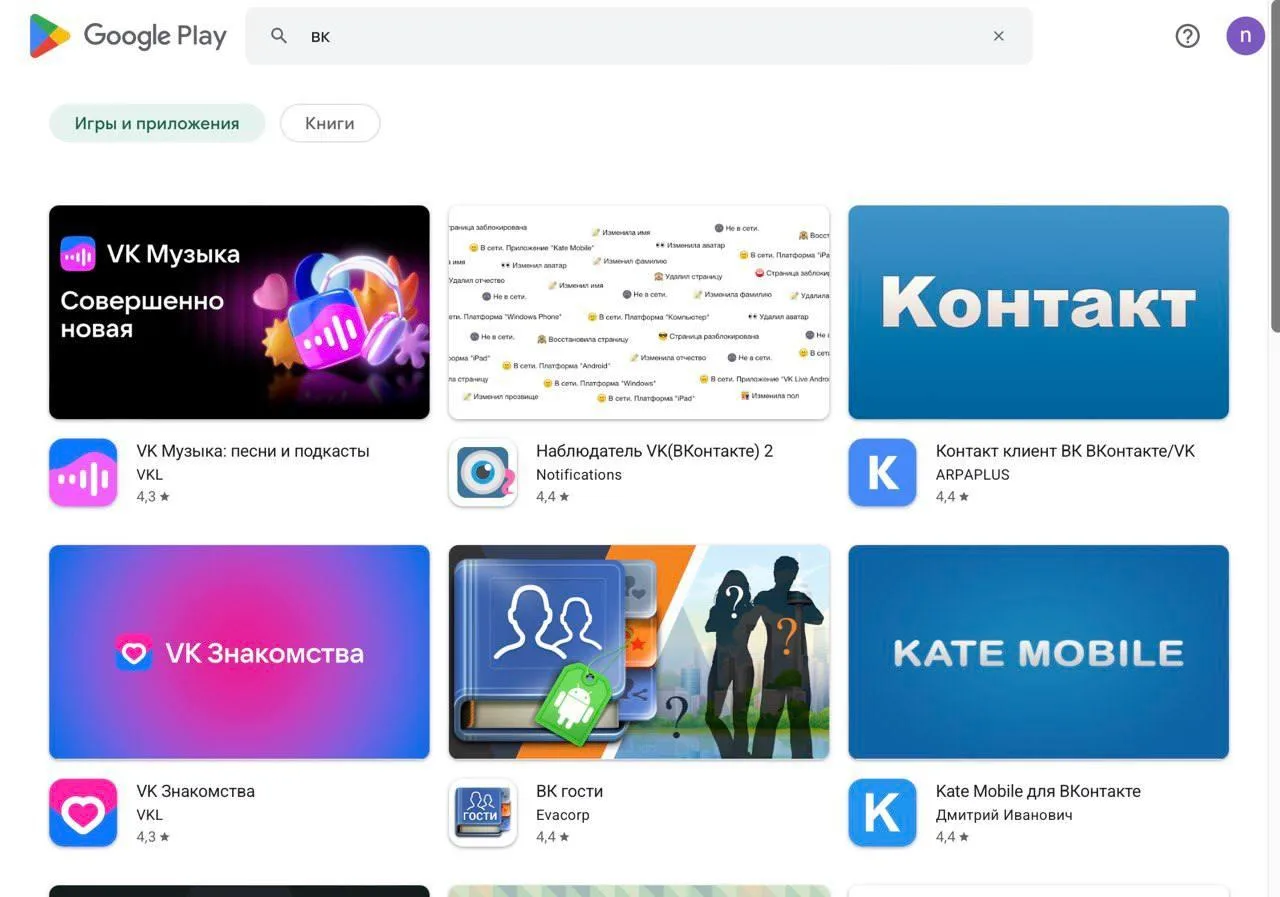Switch to the 'Книги' tab
This screenshot has height=897, width=1280.
pyautogui.click(x=330, y=123)
